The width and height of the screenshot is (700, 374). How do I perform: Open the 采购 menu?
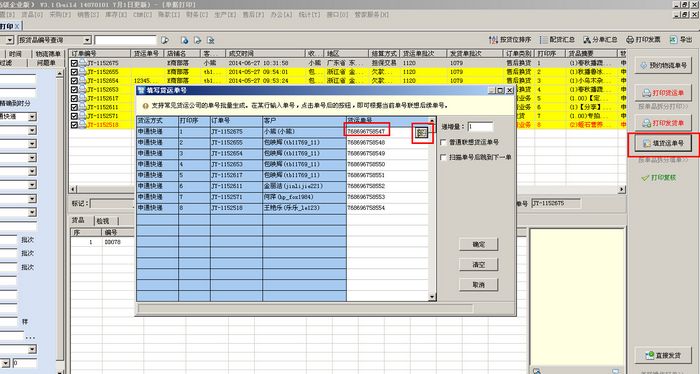(60, 15)
